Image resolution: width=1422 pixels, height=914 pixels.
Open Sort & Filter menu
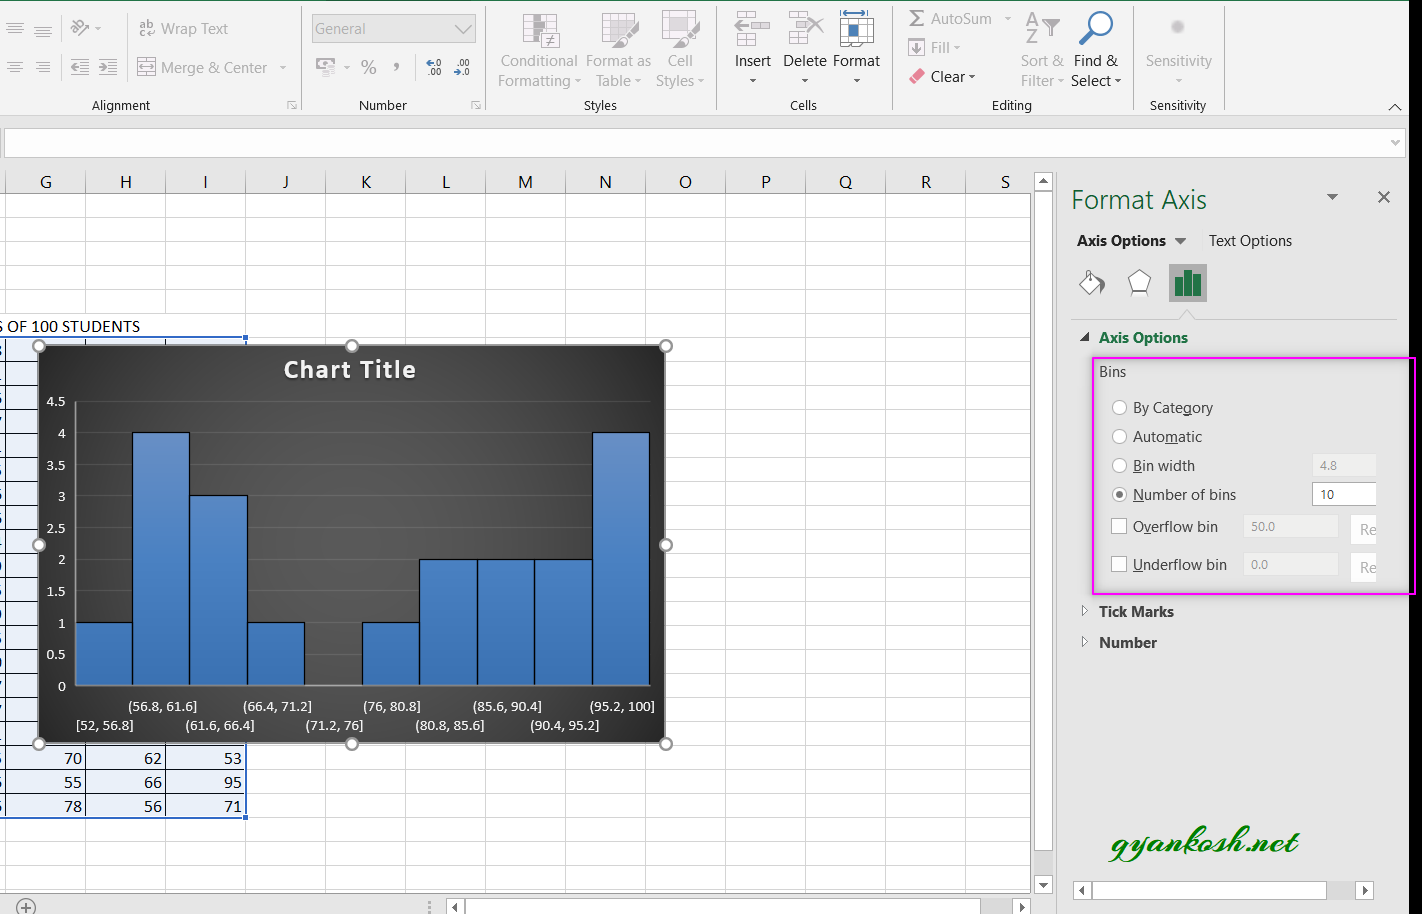pyautogui.click(x=1042, y=51)
